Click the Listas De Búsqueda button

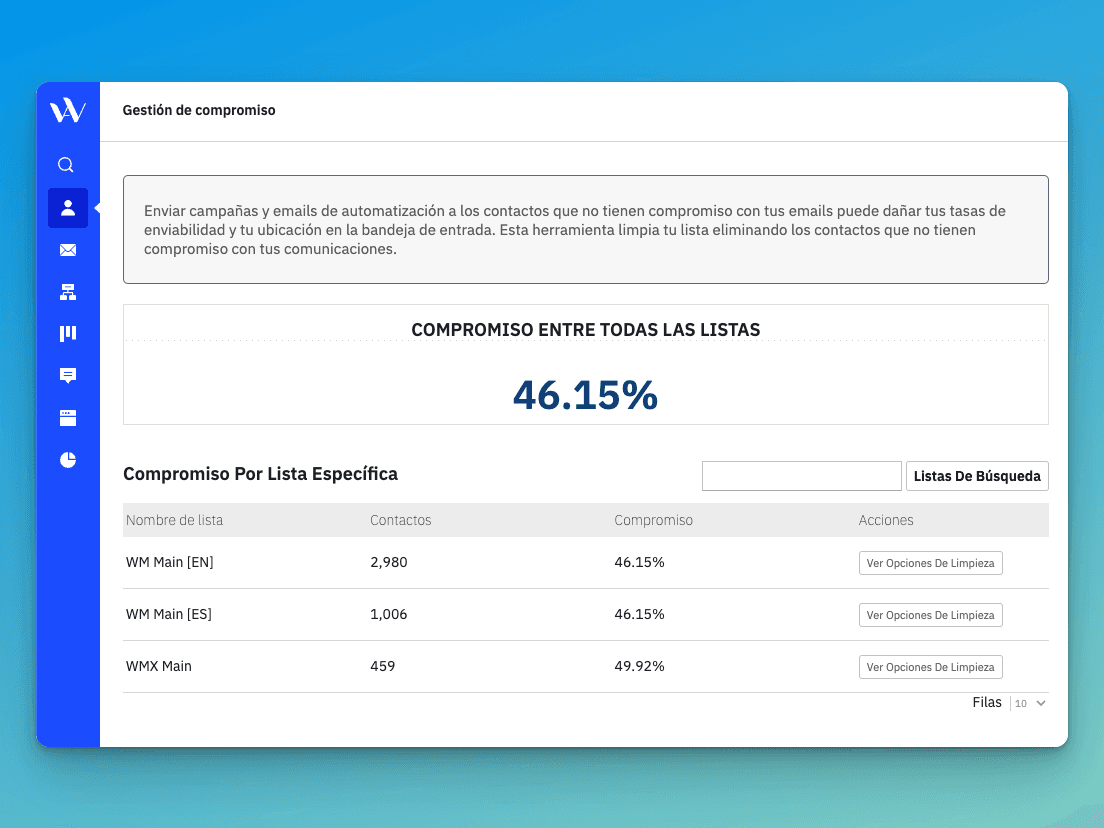click(977, 476)
